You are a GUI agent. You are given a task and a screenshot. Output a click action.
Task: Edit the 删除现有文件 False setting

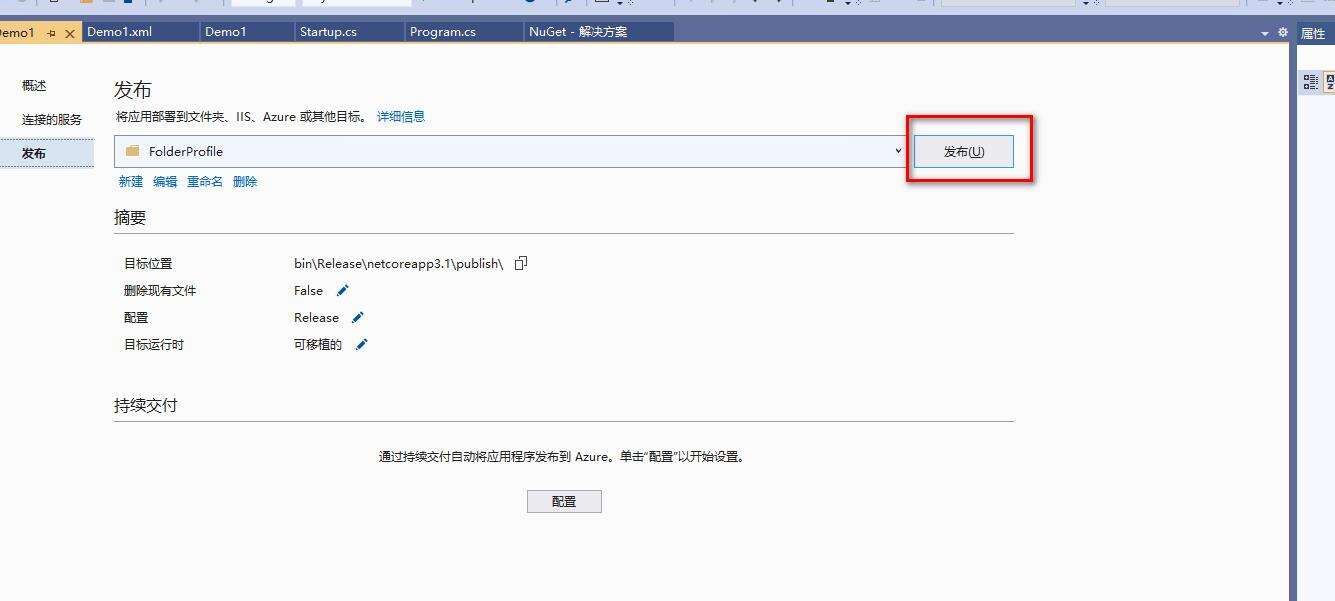pos(342,290)
